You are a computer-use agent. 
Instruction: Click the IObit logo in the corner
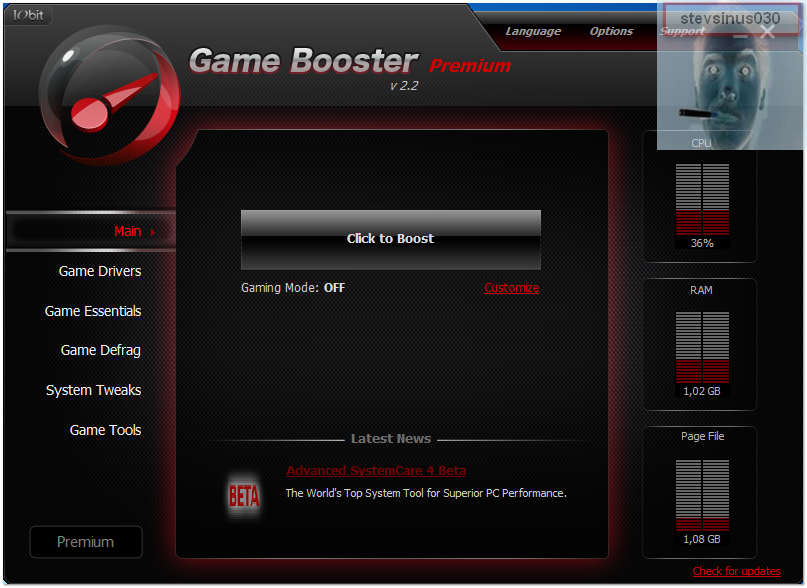[27, 15]
